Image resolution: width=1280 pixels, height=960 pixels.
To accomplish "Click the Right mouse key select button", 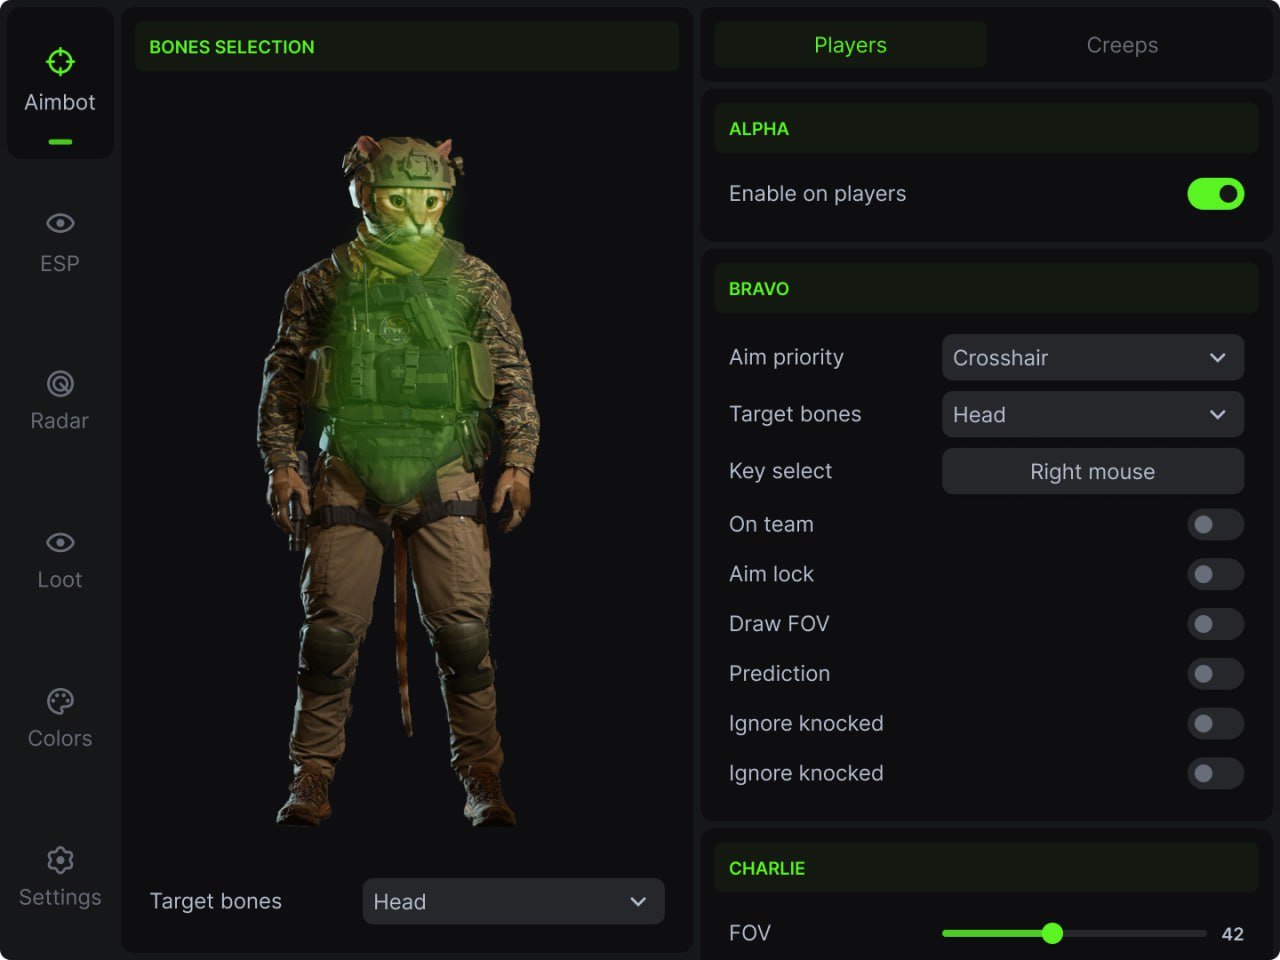I will [1092, 471].
